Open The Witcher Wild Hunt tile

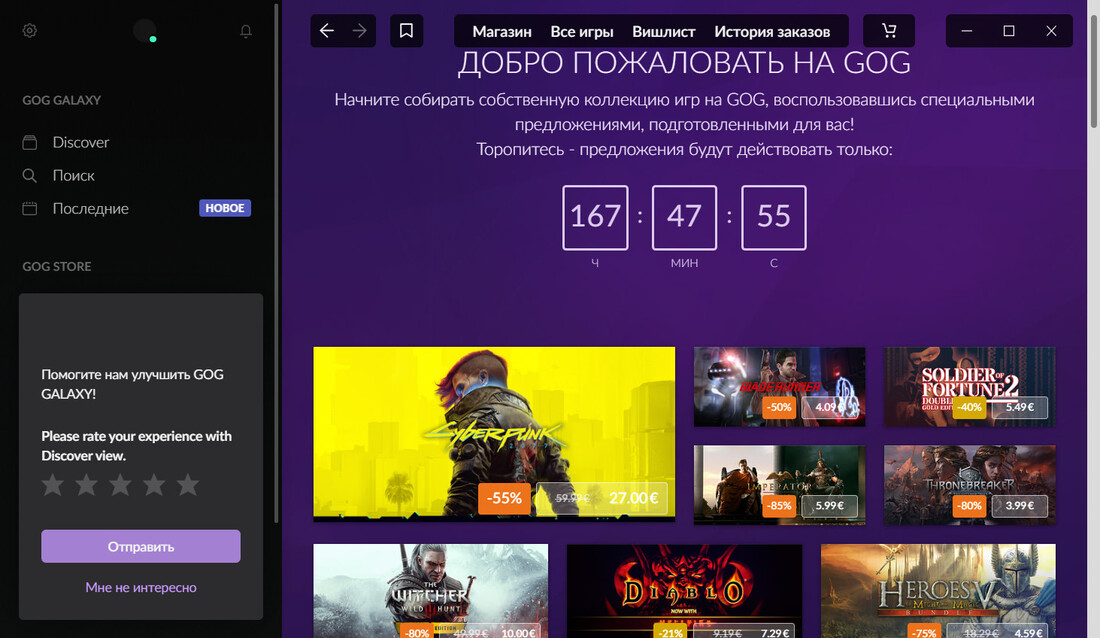431,591
